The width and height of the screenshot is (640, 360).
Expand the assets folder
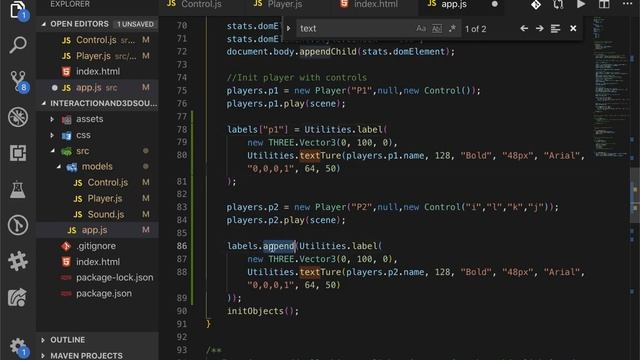[x=52, y=119]
